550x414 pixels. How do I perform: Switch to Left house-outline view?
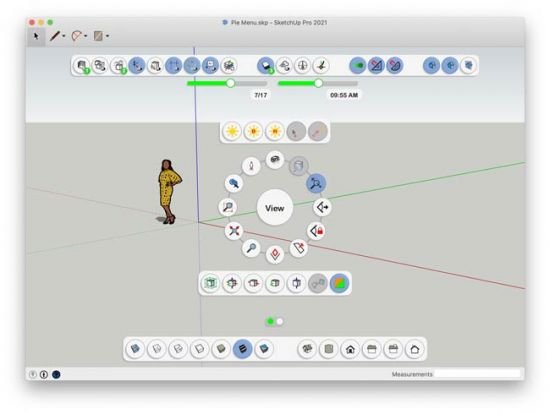click(414, 349)
